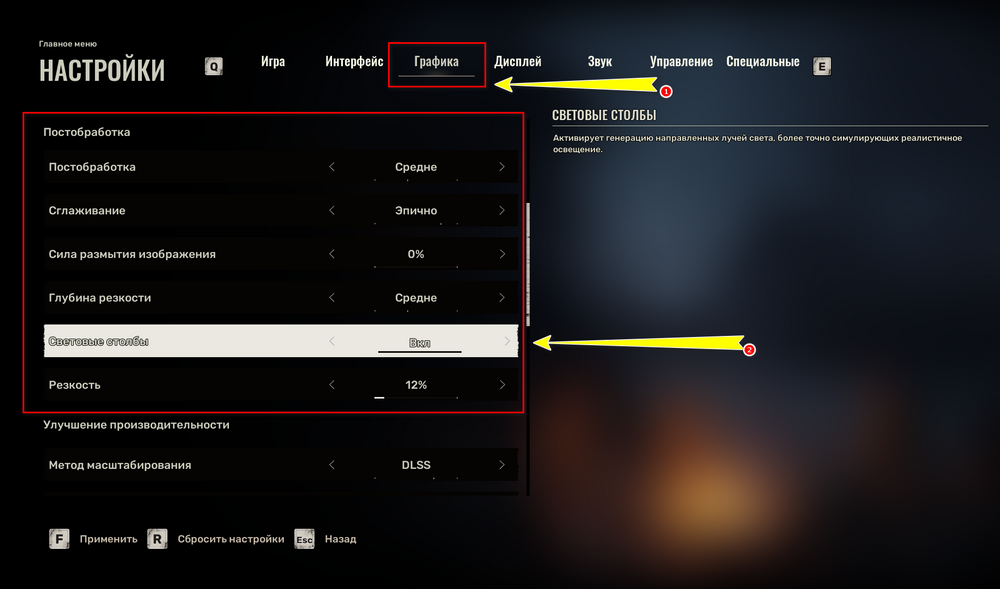Switch Глубина резкости with left arrow
1000x589 pixels.
(x=332, y=298)
